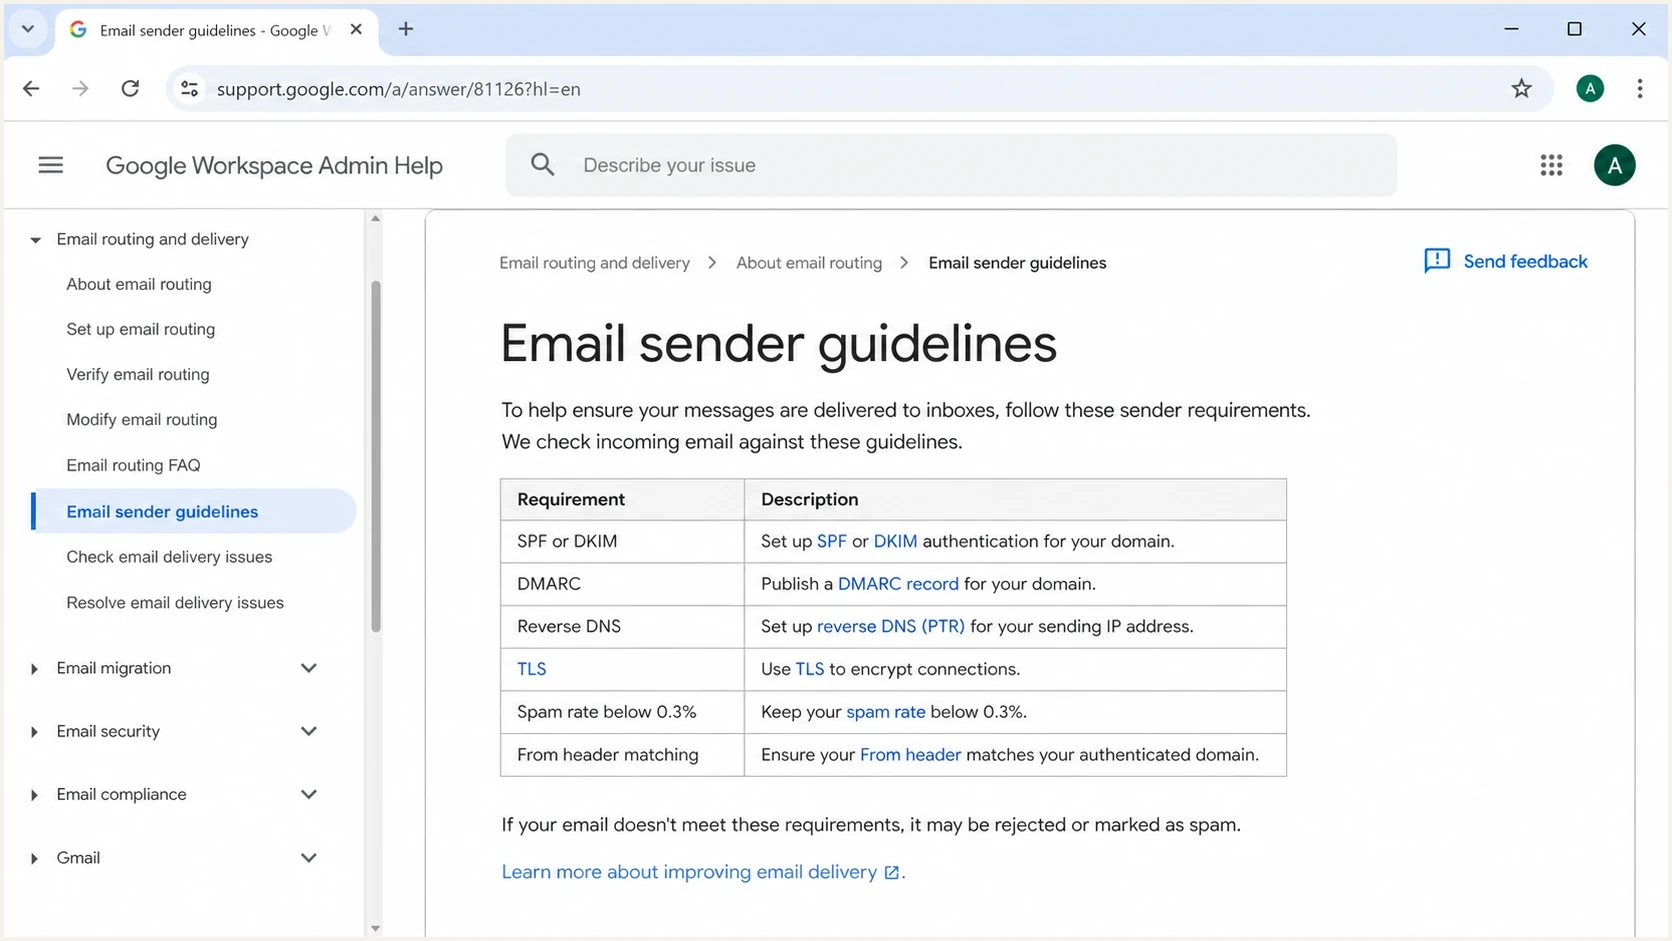Expand the Email compliance triangle
1672x941 pixels.
click(35, 795)
